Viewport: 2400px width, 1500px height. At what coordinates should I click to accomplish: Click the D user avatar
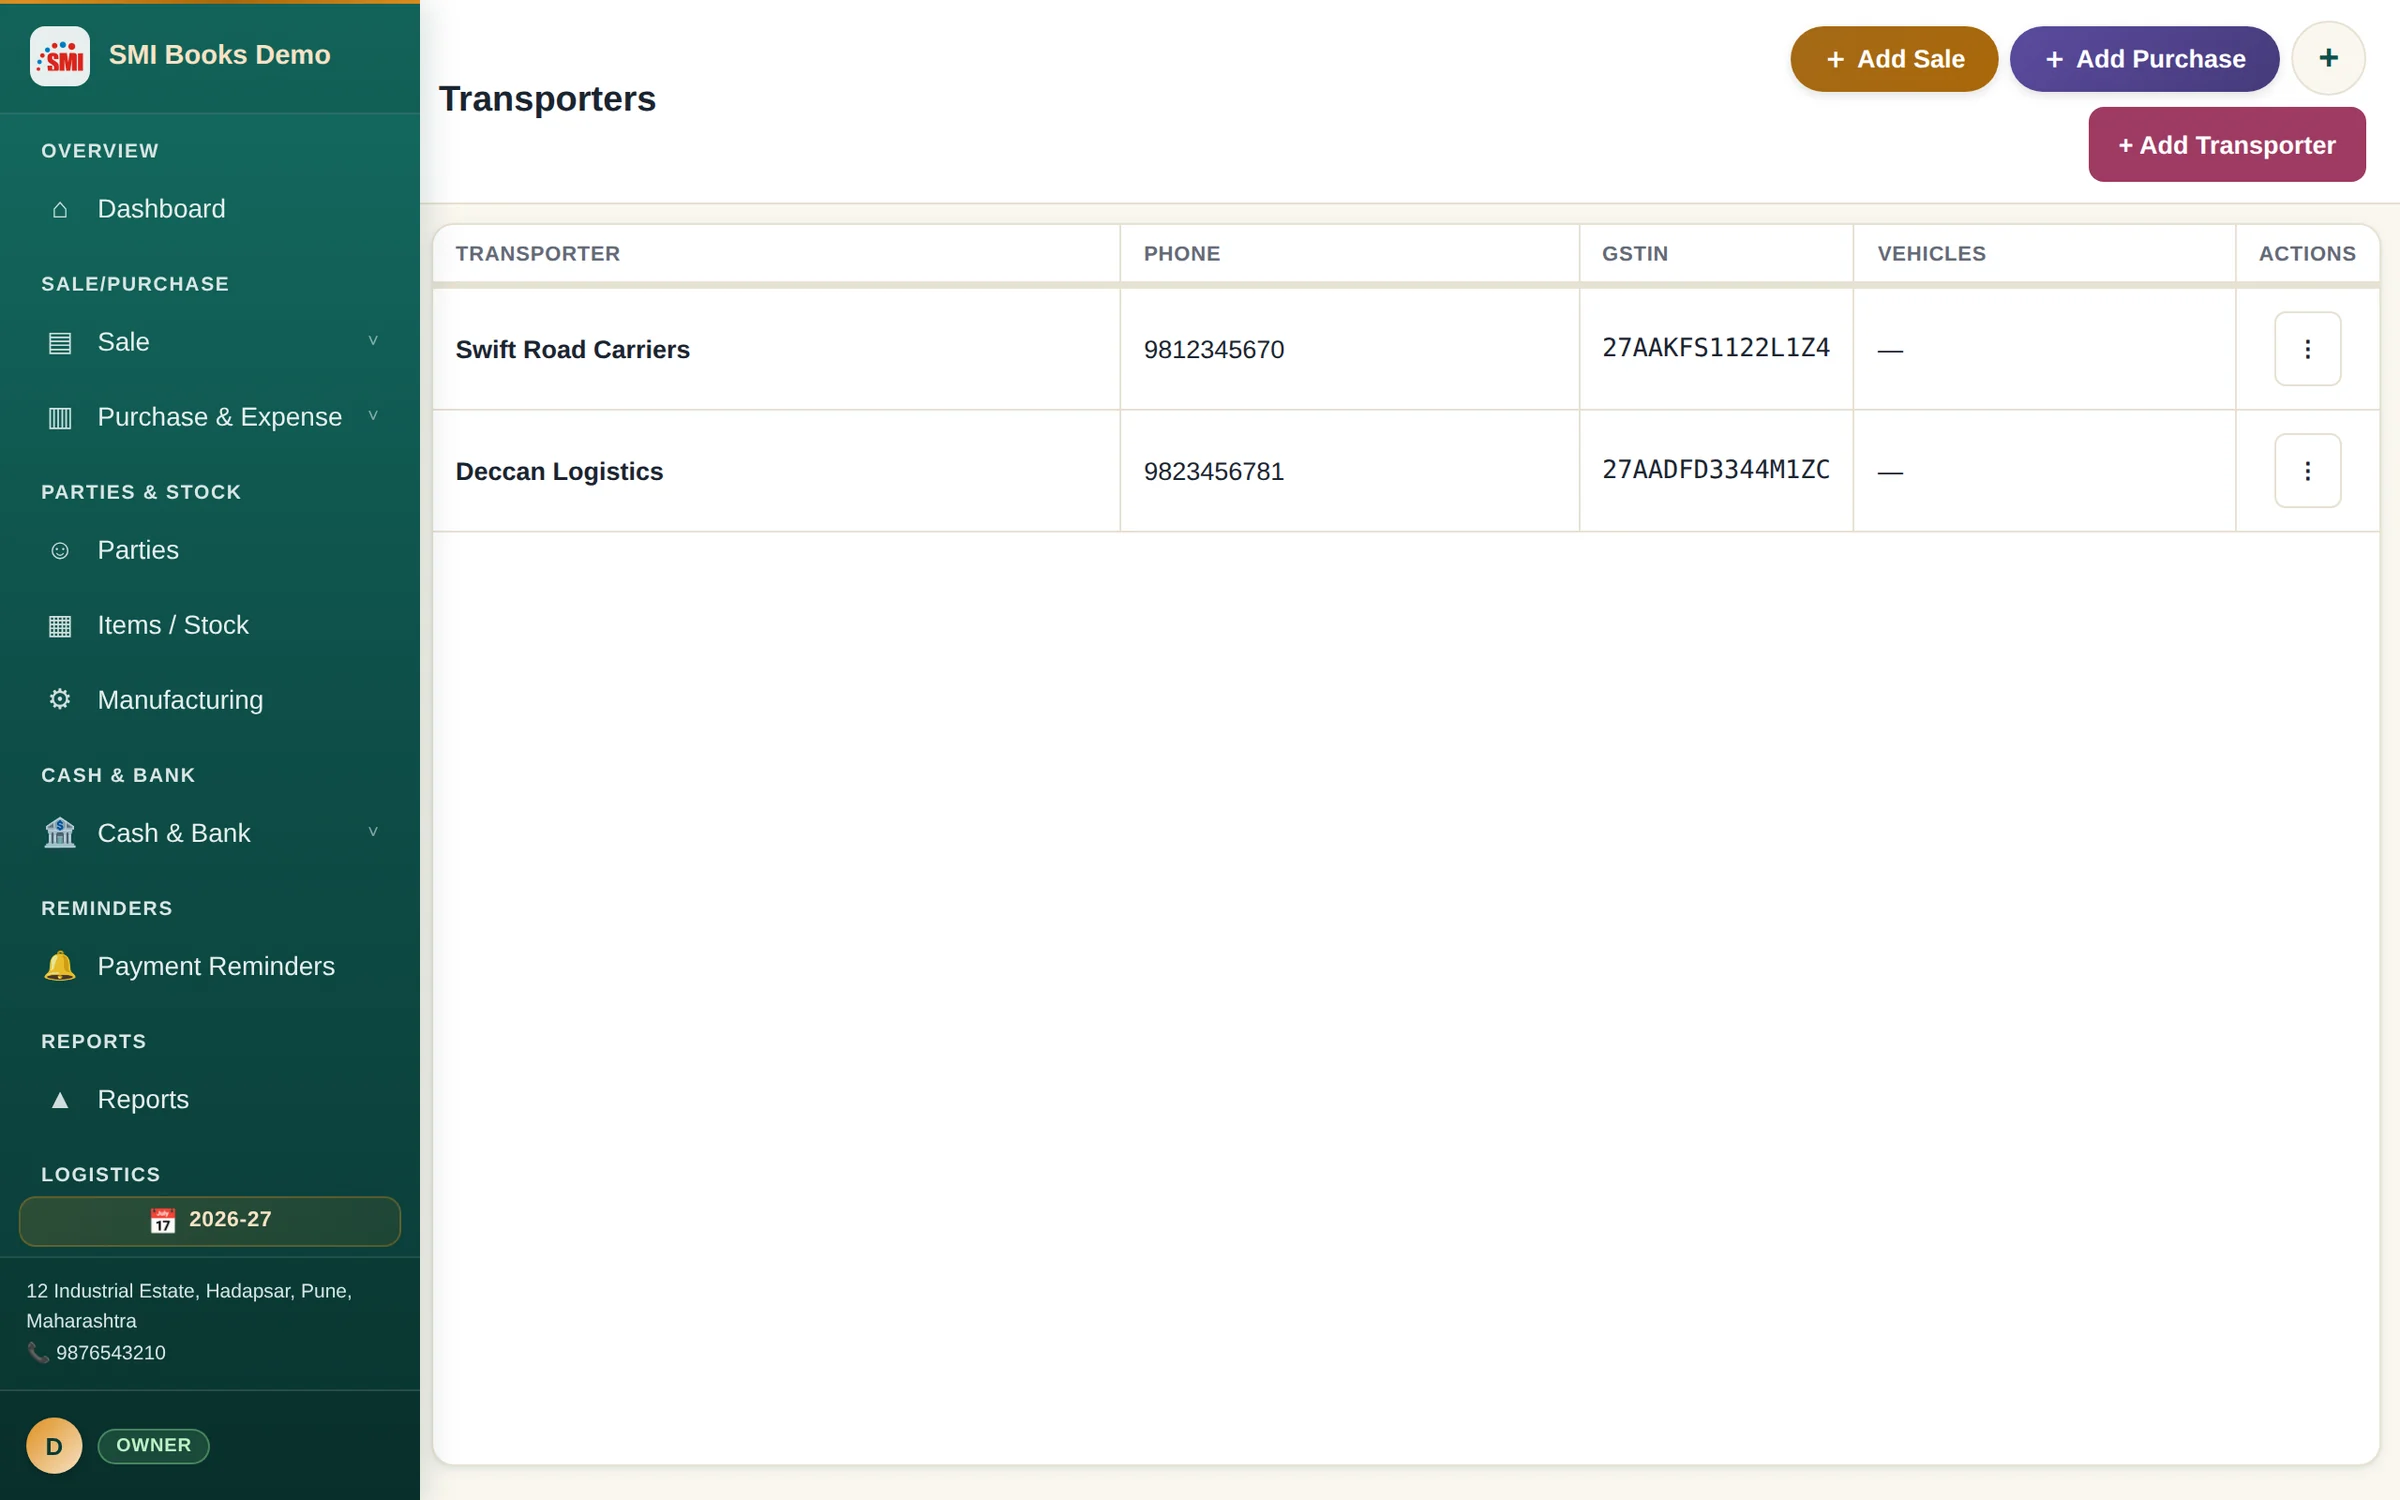coord(54,1445)
